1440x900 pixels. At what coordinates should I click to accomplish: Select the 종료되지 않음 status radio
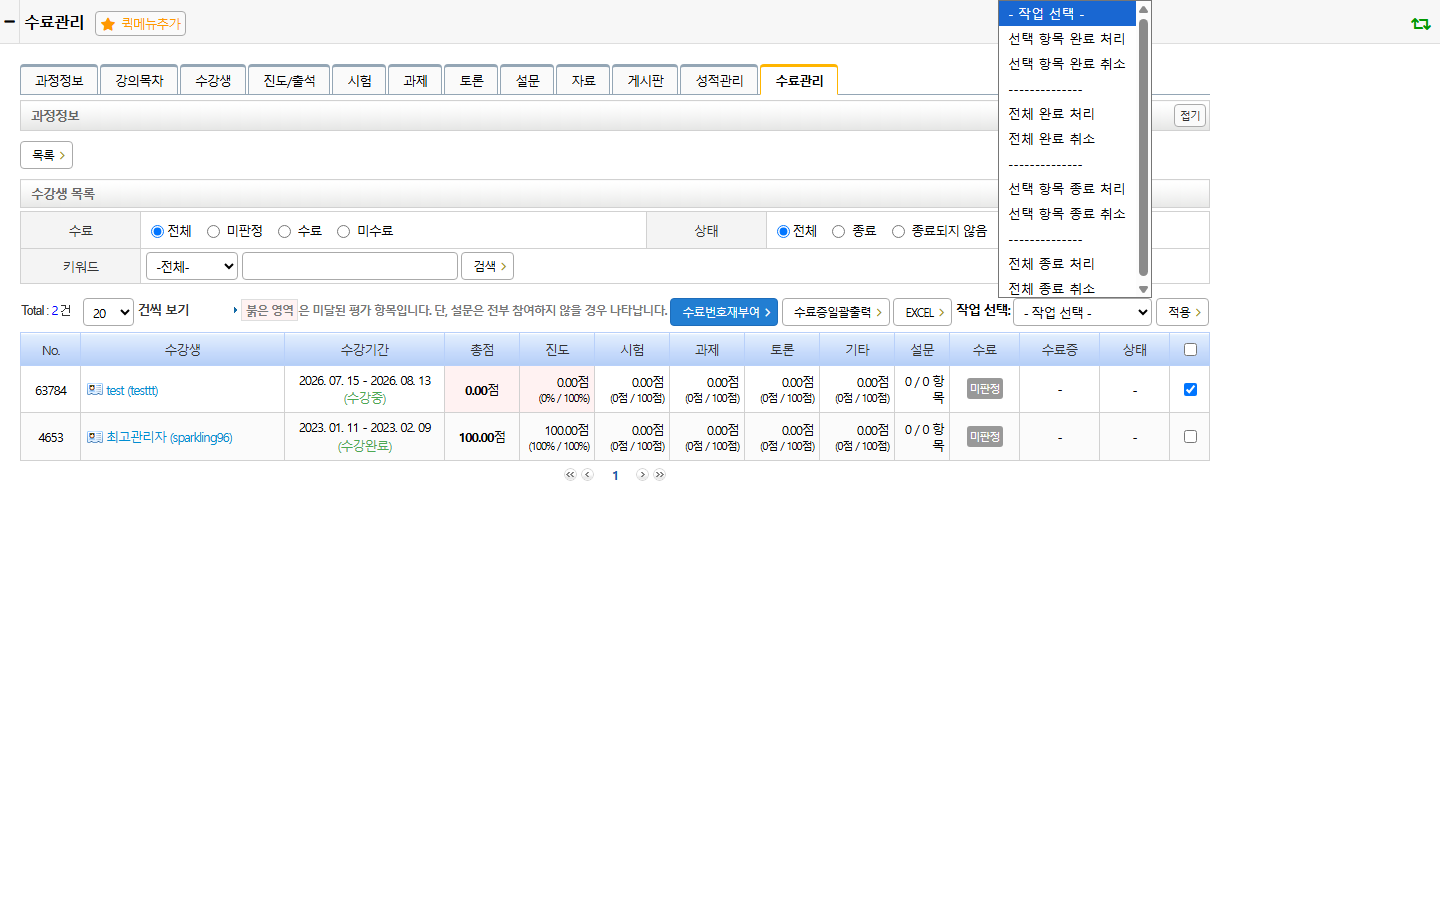(898, 231)
